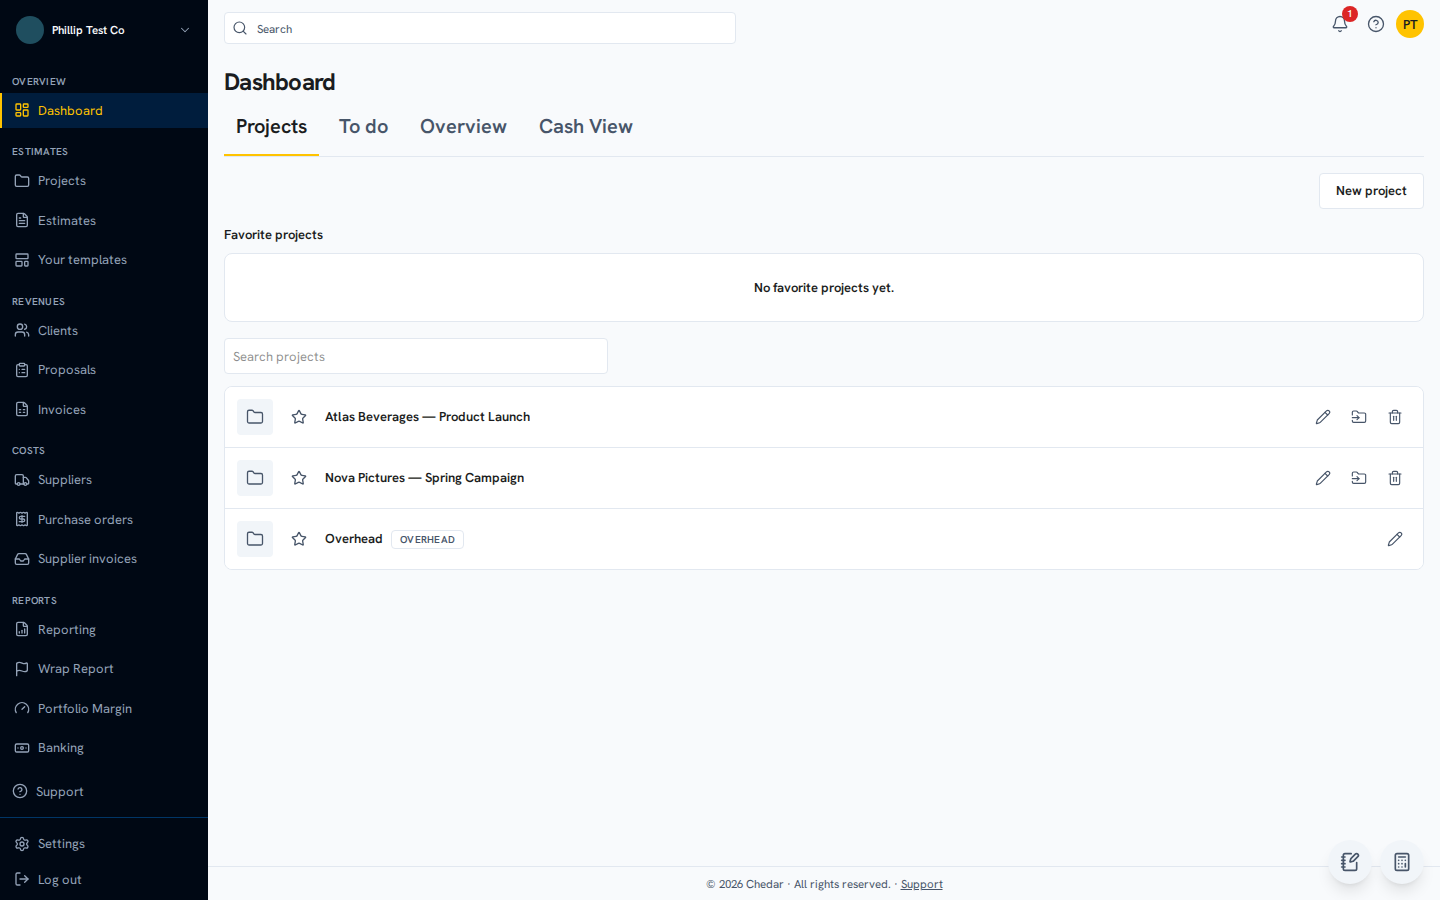1440x900 pixels.
Task: Open Your templates in the sidebar
Action: click(x=104, y=260)
